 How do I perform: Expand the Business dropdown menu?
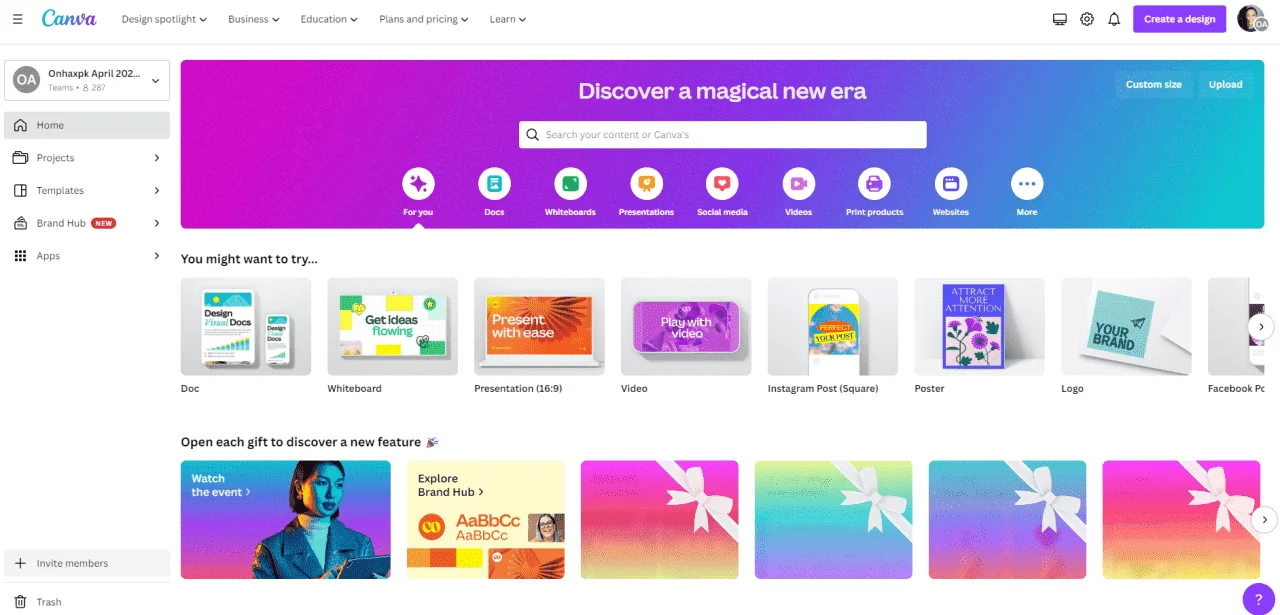click(254, 19)
